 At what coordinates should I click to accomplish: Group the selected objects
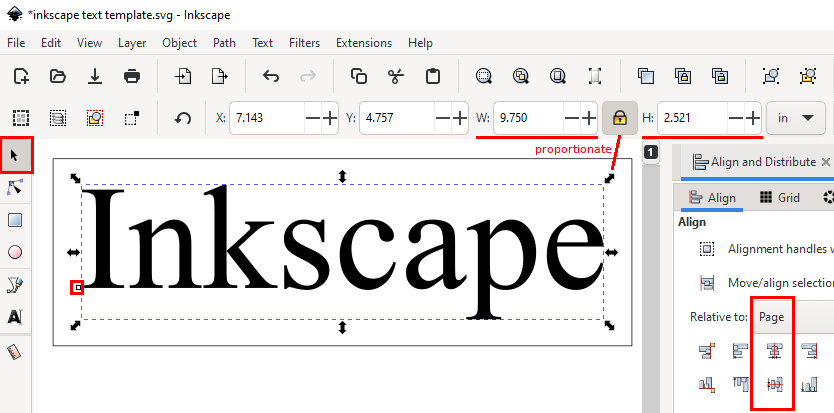tap(771, 76)
